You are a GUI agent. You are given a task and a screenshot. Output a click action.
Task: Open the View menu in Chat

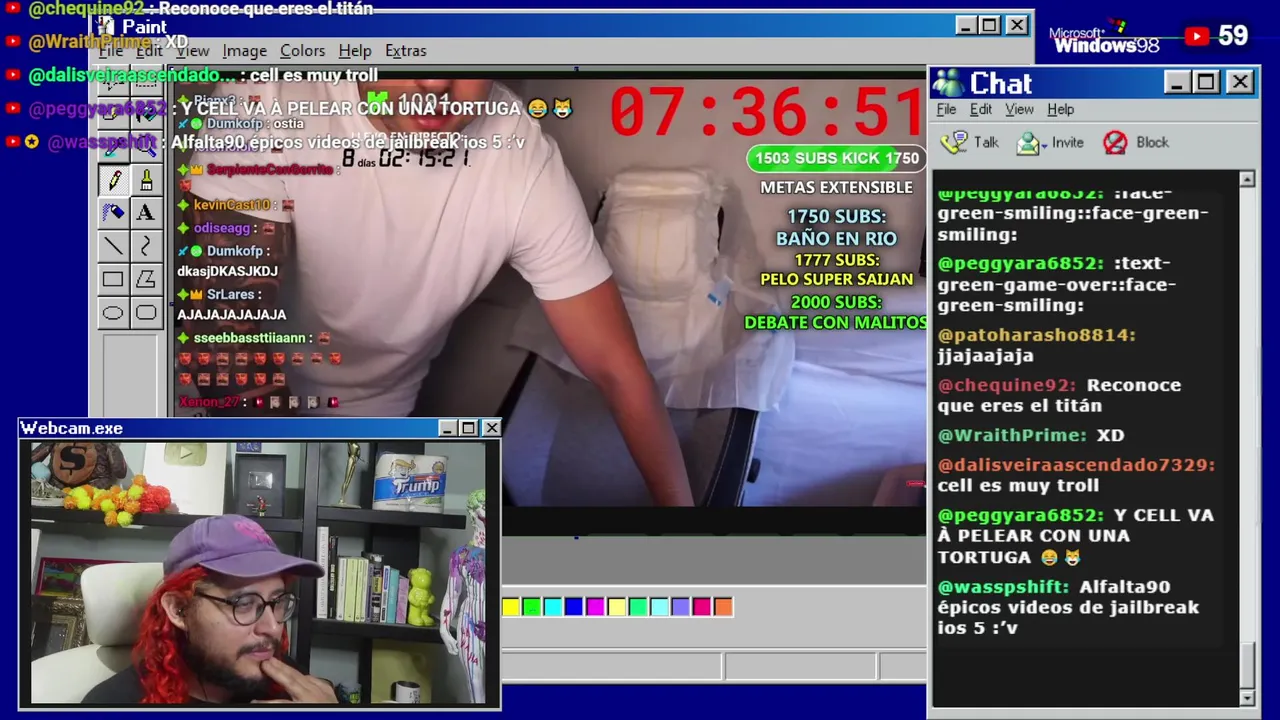coord(1019,110)
